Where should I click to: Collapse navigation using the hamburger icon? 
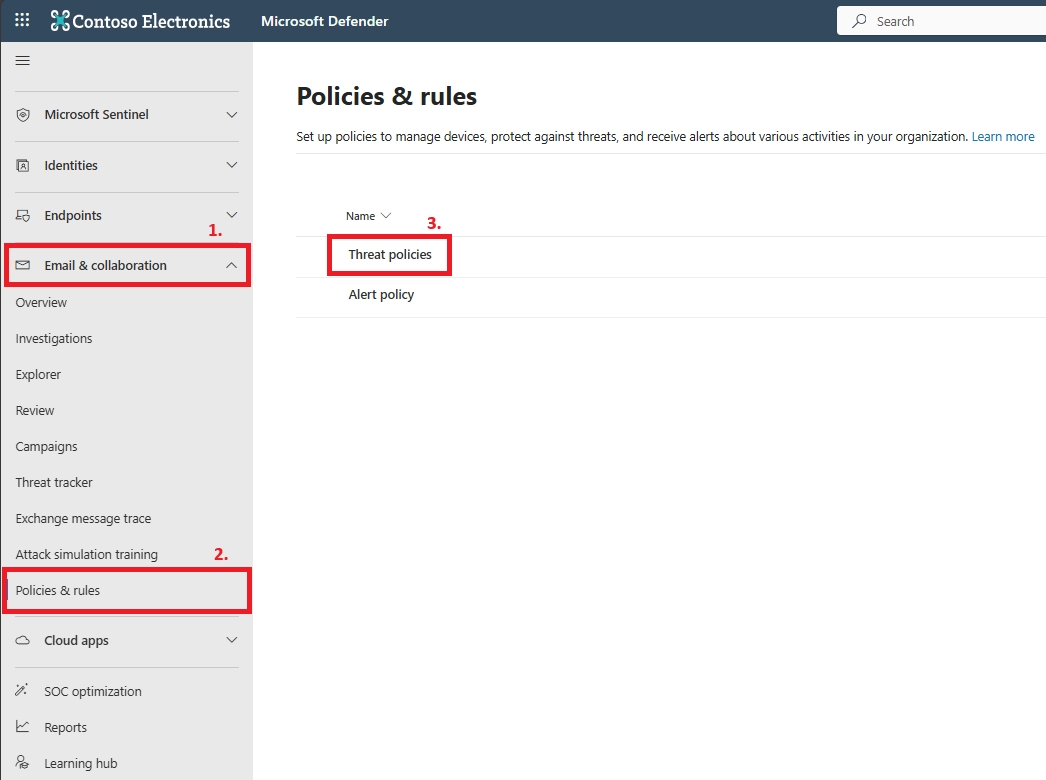(x=22, y=60)
